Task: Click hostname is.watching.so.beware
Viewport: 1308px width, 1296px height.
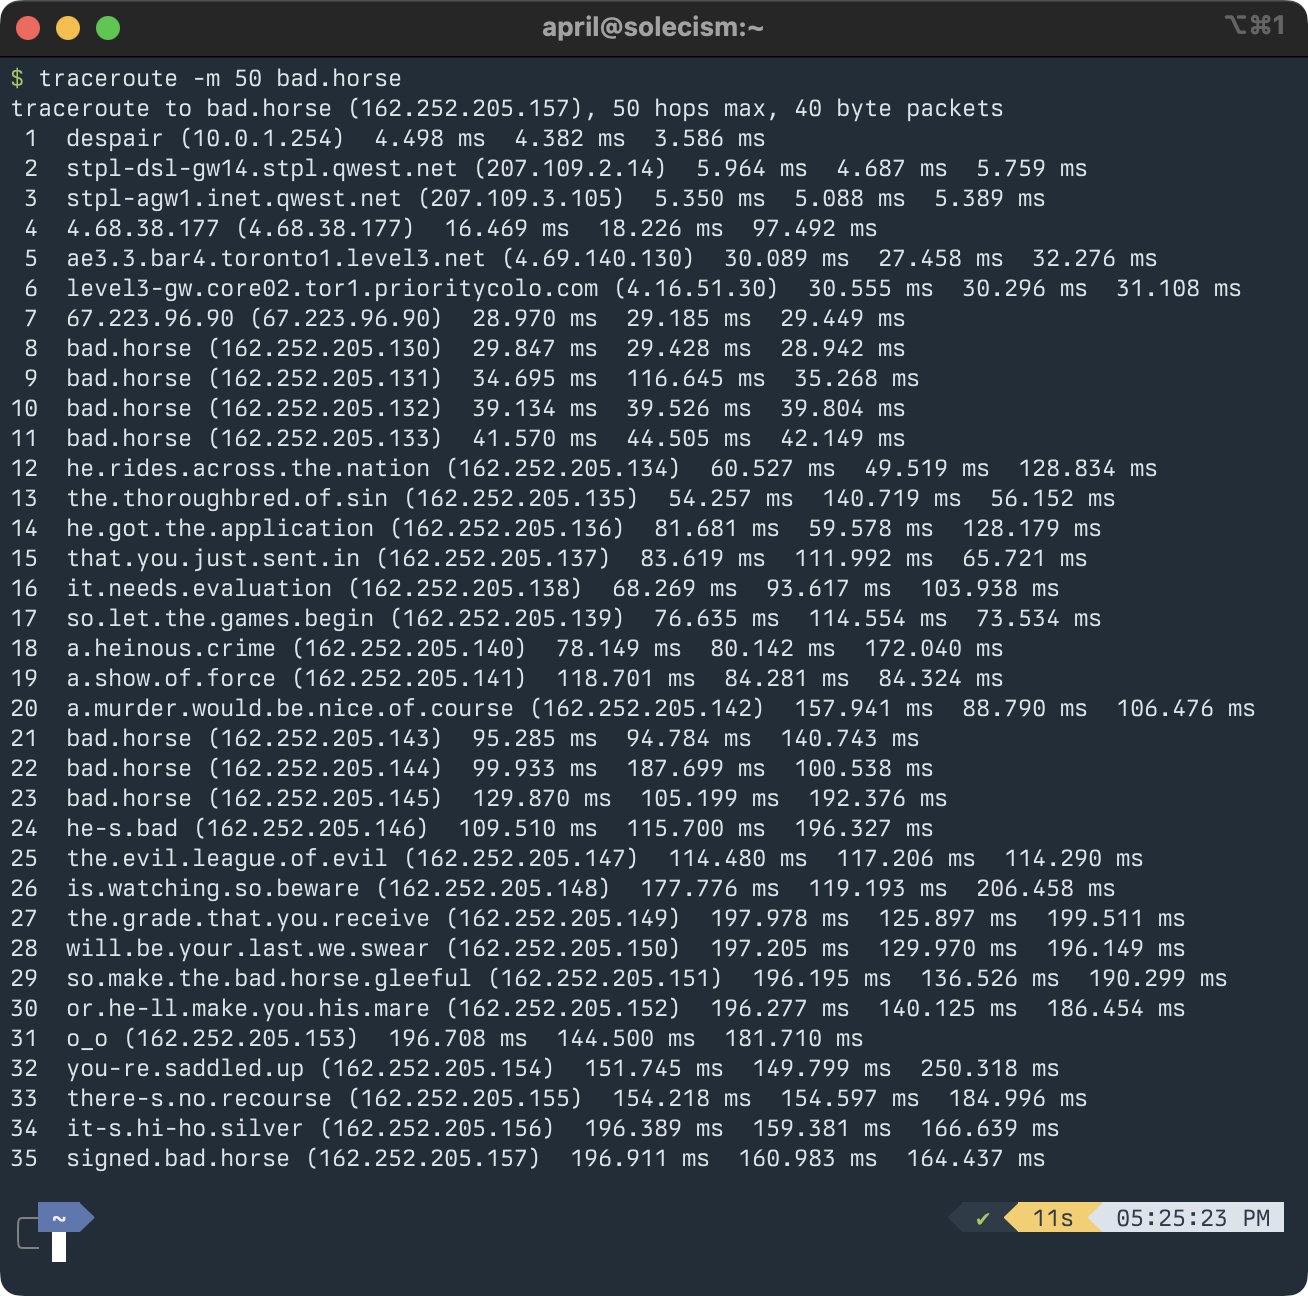Action: (213, 888)
